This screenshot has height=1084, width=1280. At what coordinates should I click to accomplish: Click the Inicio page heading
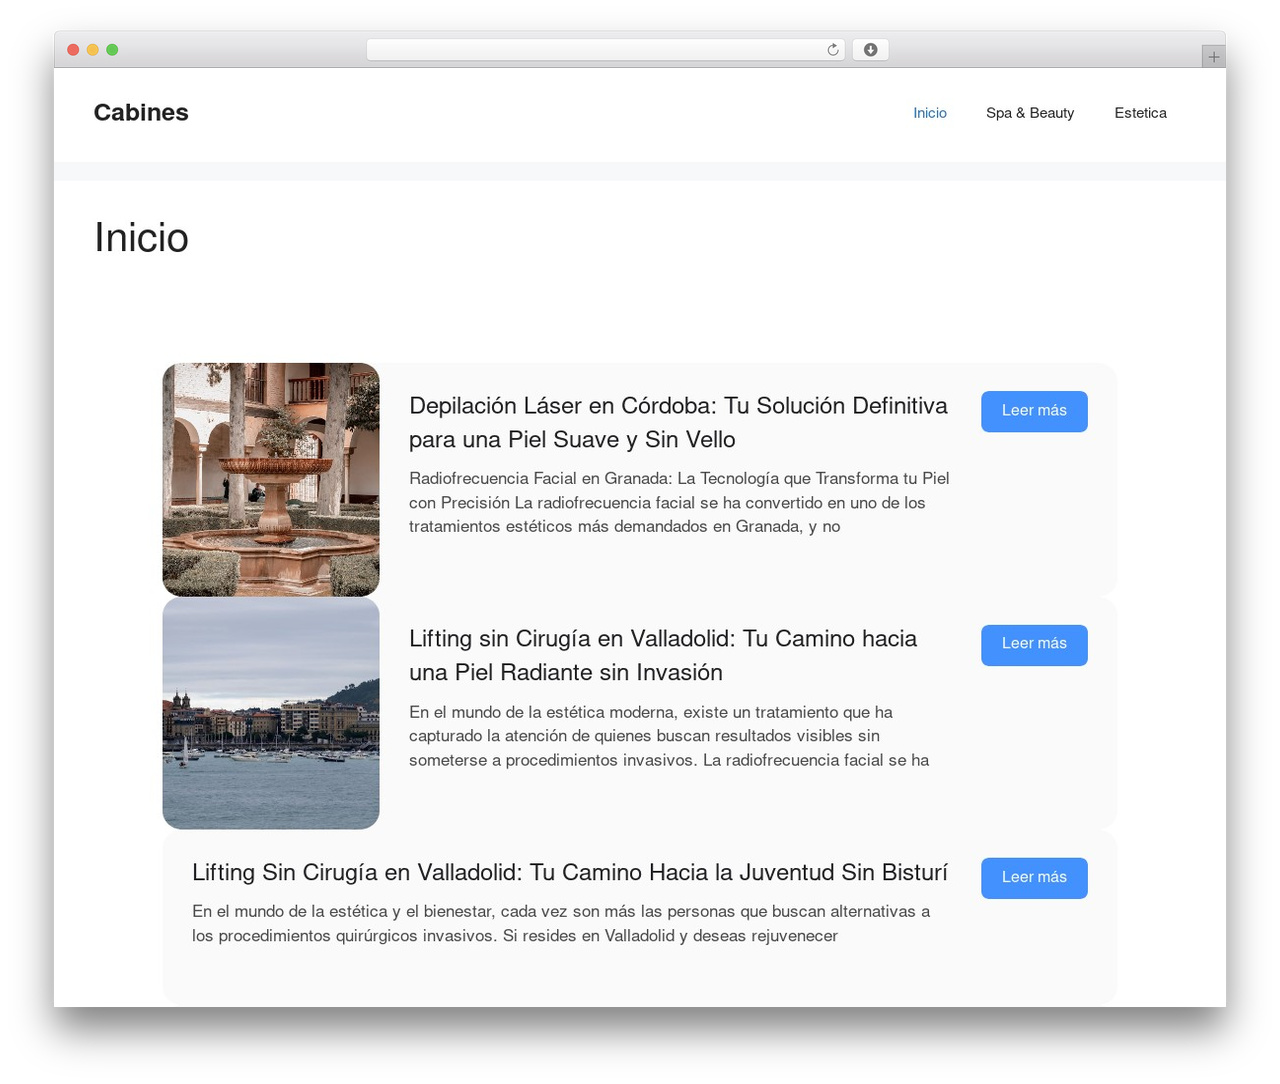[x=141, y=238]
